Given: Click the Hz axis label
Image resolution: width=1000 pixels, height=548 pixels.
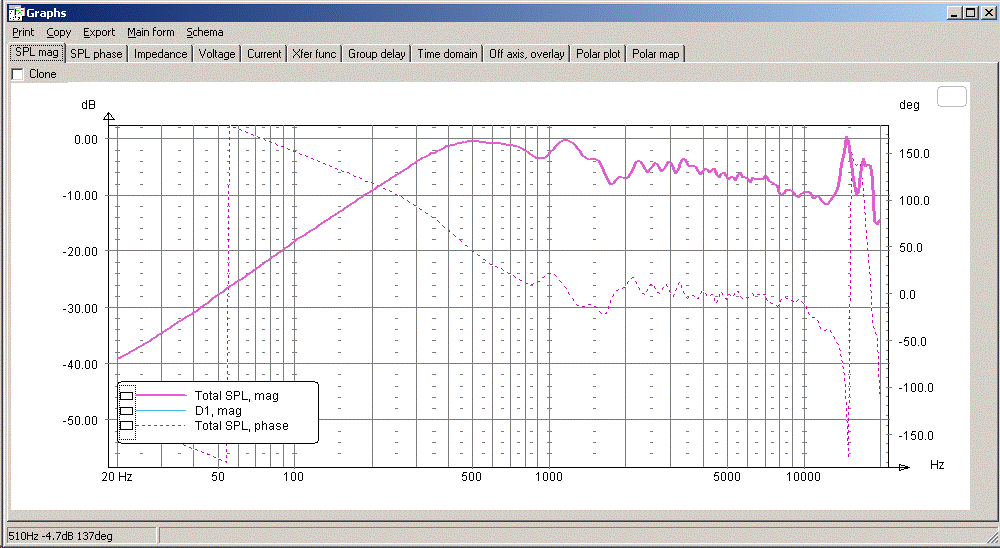Looking at the screenshot, I should pyautogui.click(x=936, y=464).
